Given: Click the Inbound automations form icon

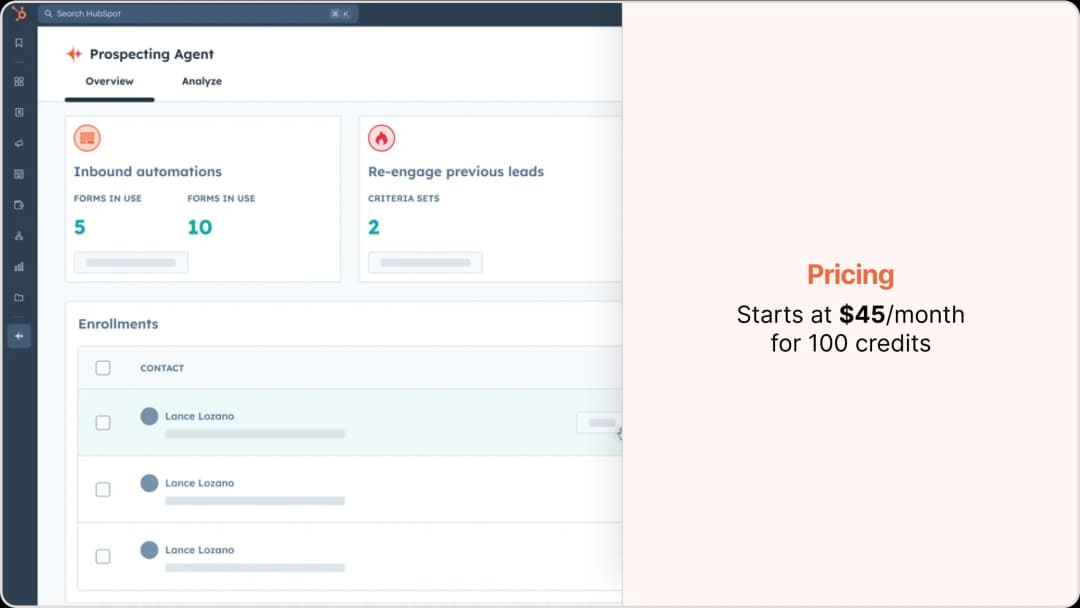Looking at the screenshot, I should 87,138.
